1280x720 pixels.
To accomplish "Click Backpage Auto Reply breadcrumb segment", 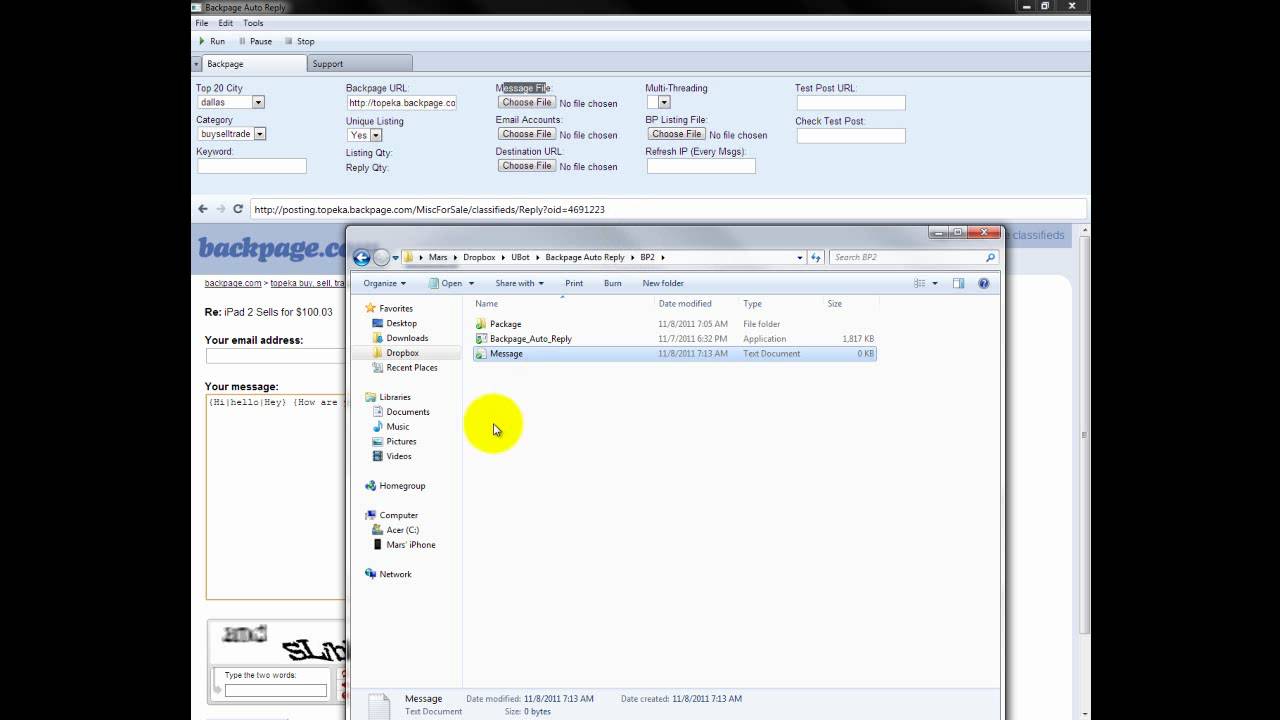I will (x=585, y=257).
